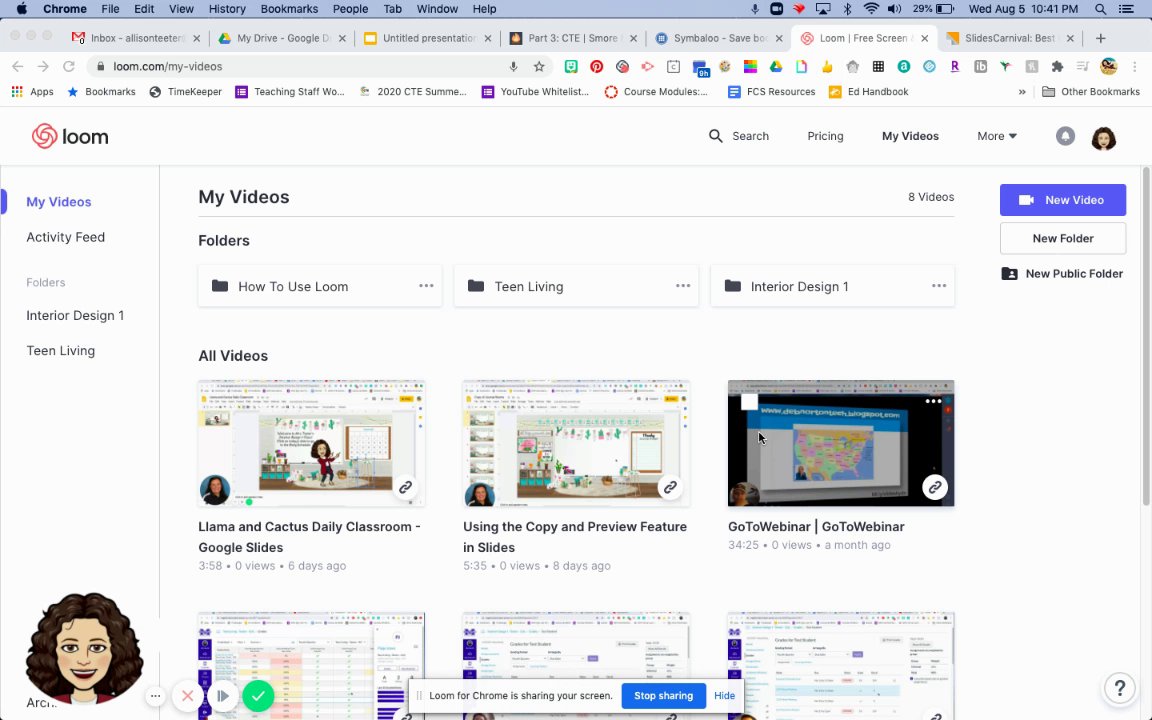Viewport: 1152px width, 720px height.
Task: Click Stop sharing in the sharing bar
Action: tap(663, 696)
